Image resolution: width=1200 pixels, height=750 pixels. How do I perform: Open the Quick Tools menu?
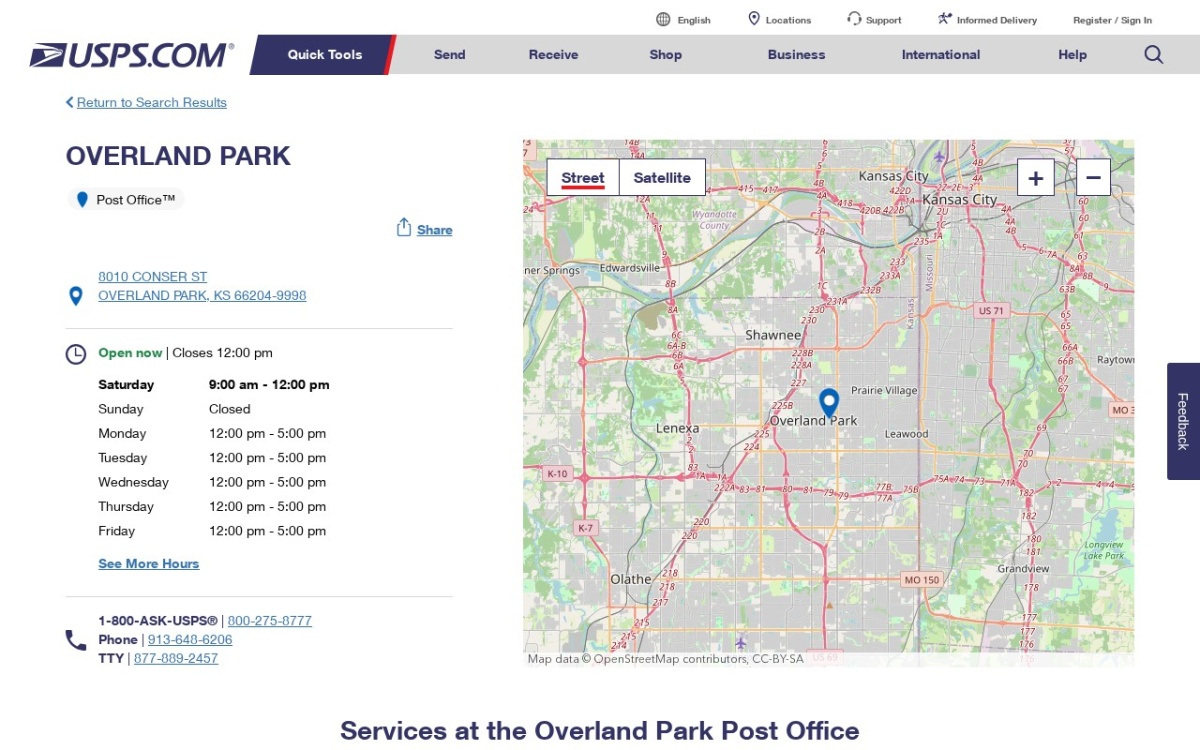[x=325, y=55]
